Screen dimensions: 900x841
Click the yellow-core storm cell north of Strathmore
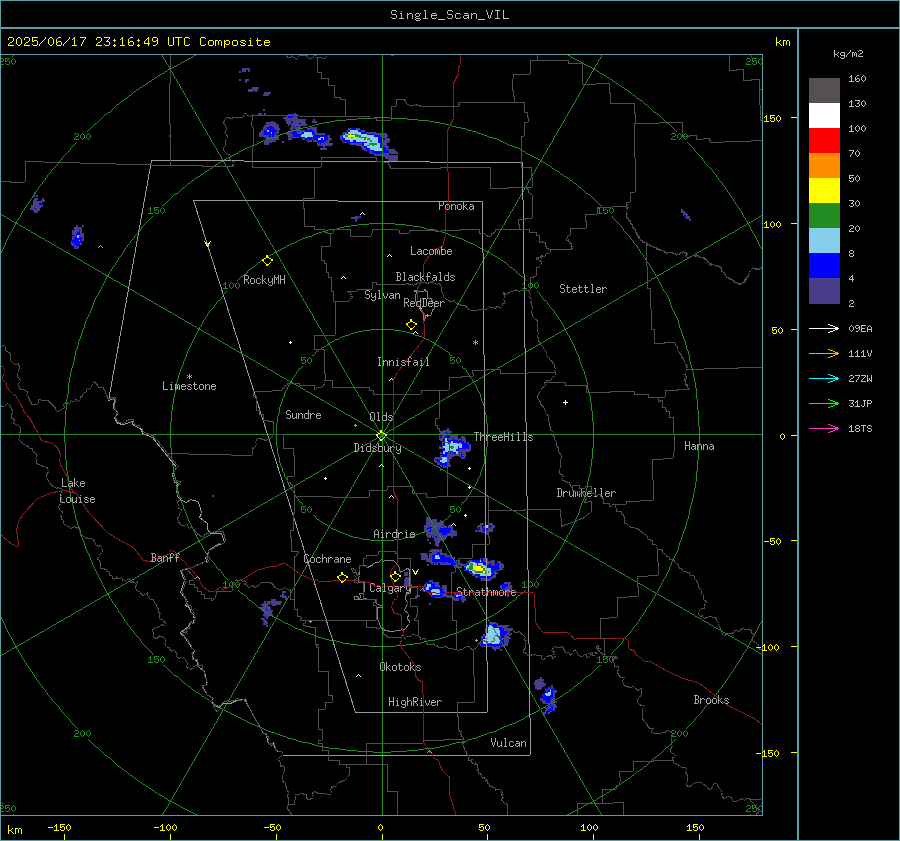coord(481,568)
